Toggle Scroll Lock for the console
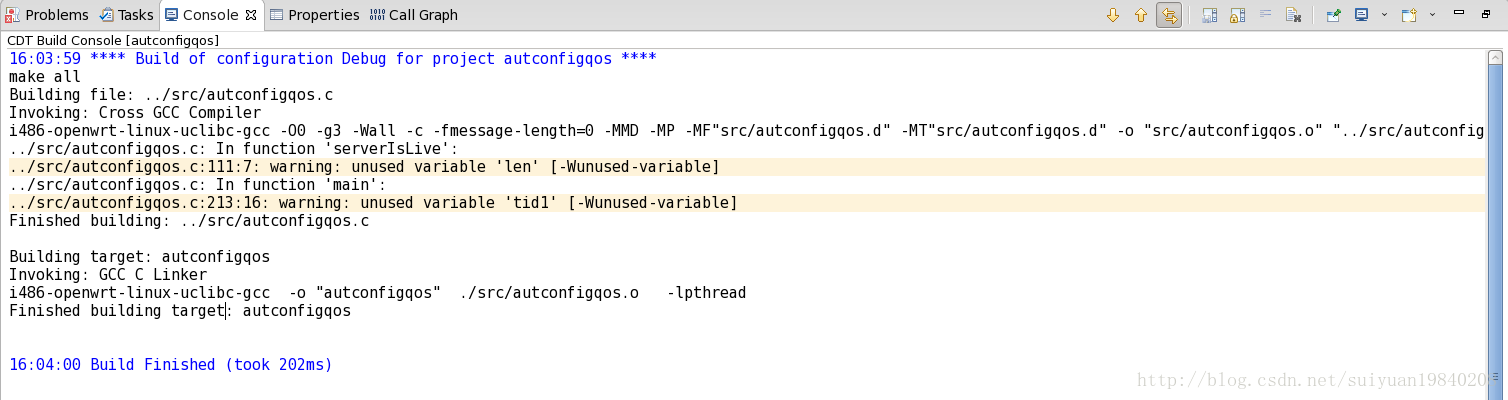The image size is (1508, 400). click(x=1238, y=15)
